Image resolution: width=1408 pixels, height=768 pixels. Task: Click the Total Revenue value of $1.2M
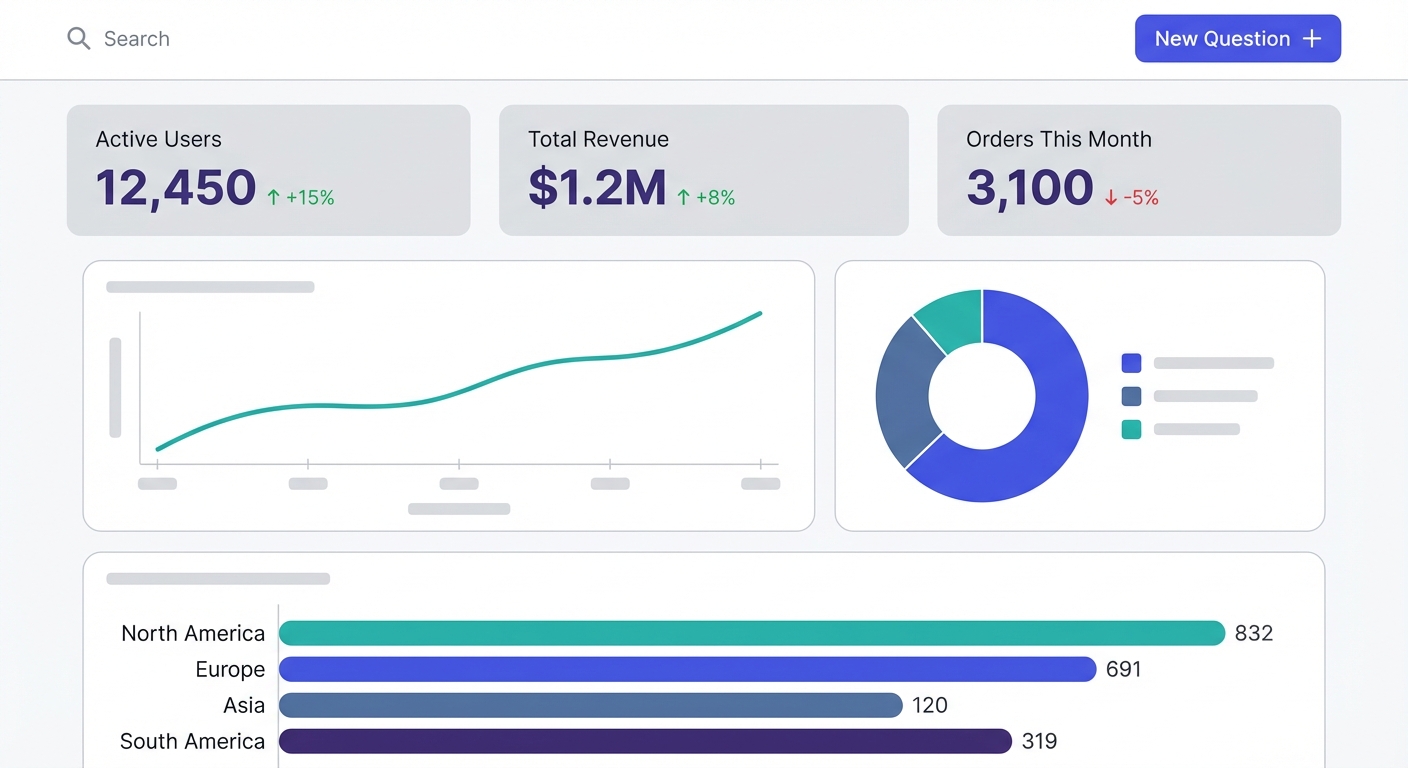(597, 188)
